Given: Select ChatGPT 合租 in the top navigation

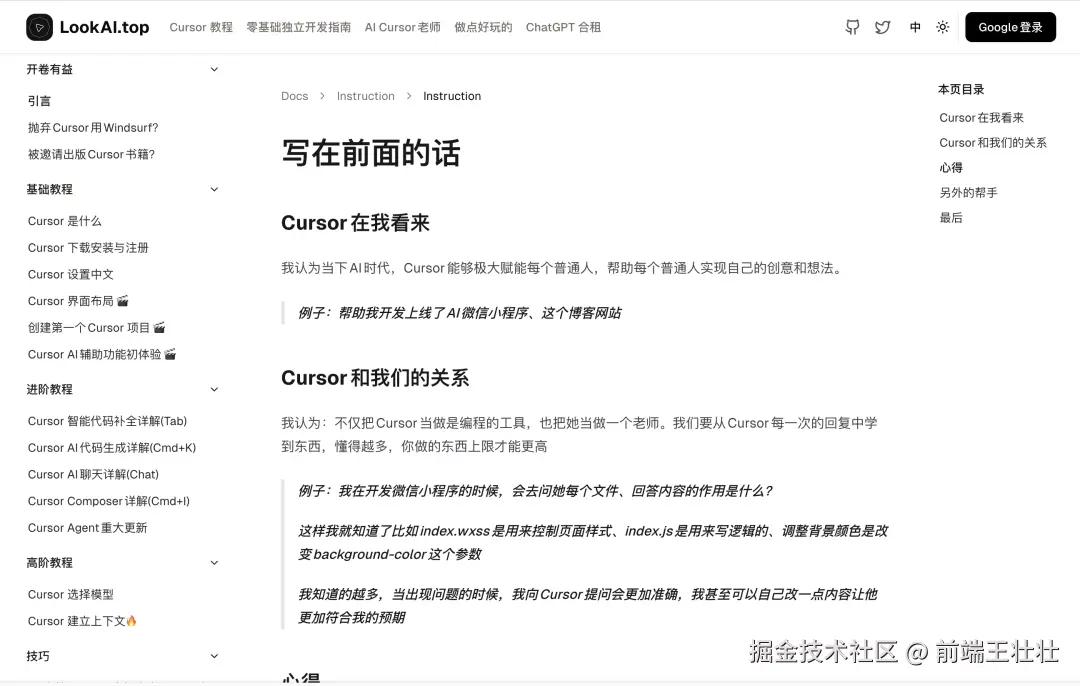Looking at the screenshot, I should pos(563,27).
